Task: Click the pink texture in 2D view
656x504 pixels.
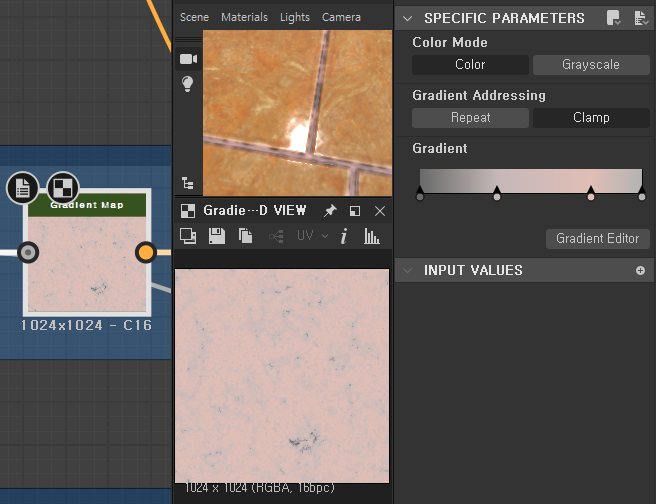Action: coord(282,376)
